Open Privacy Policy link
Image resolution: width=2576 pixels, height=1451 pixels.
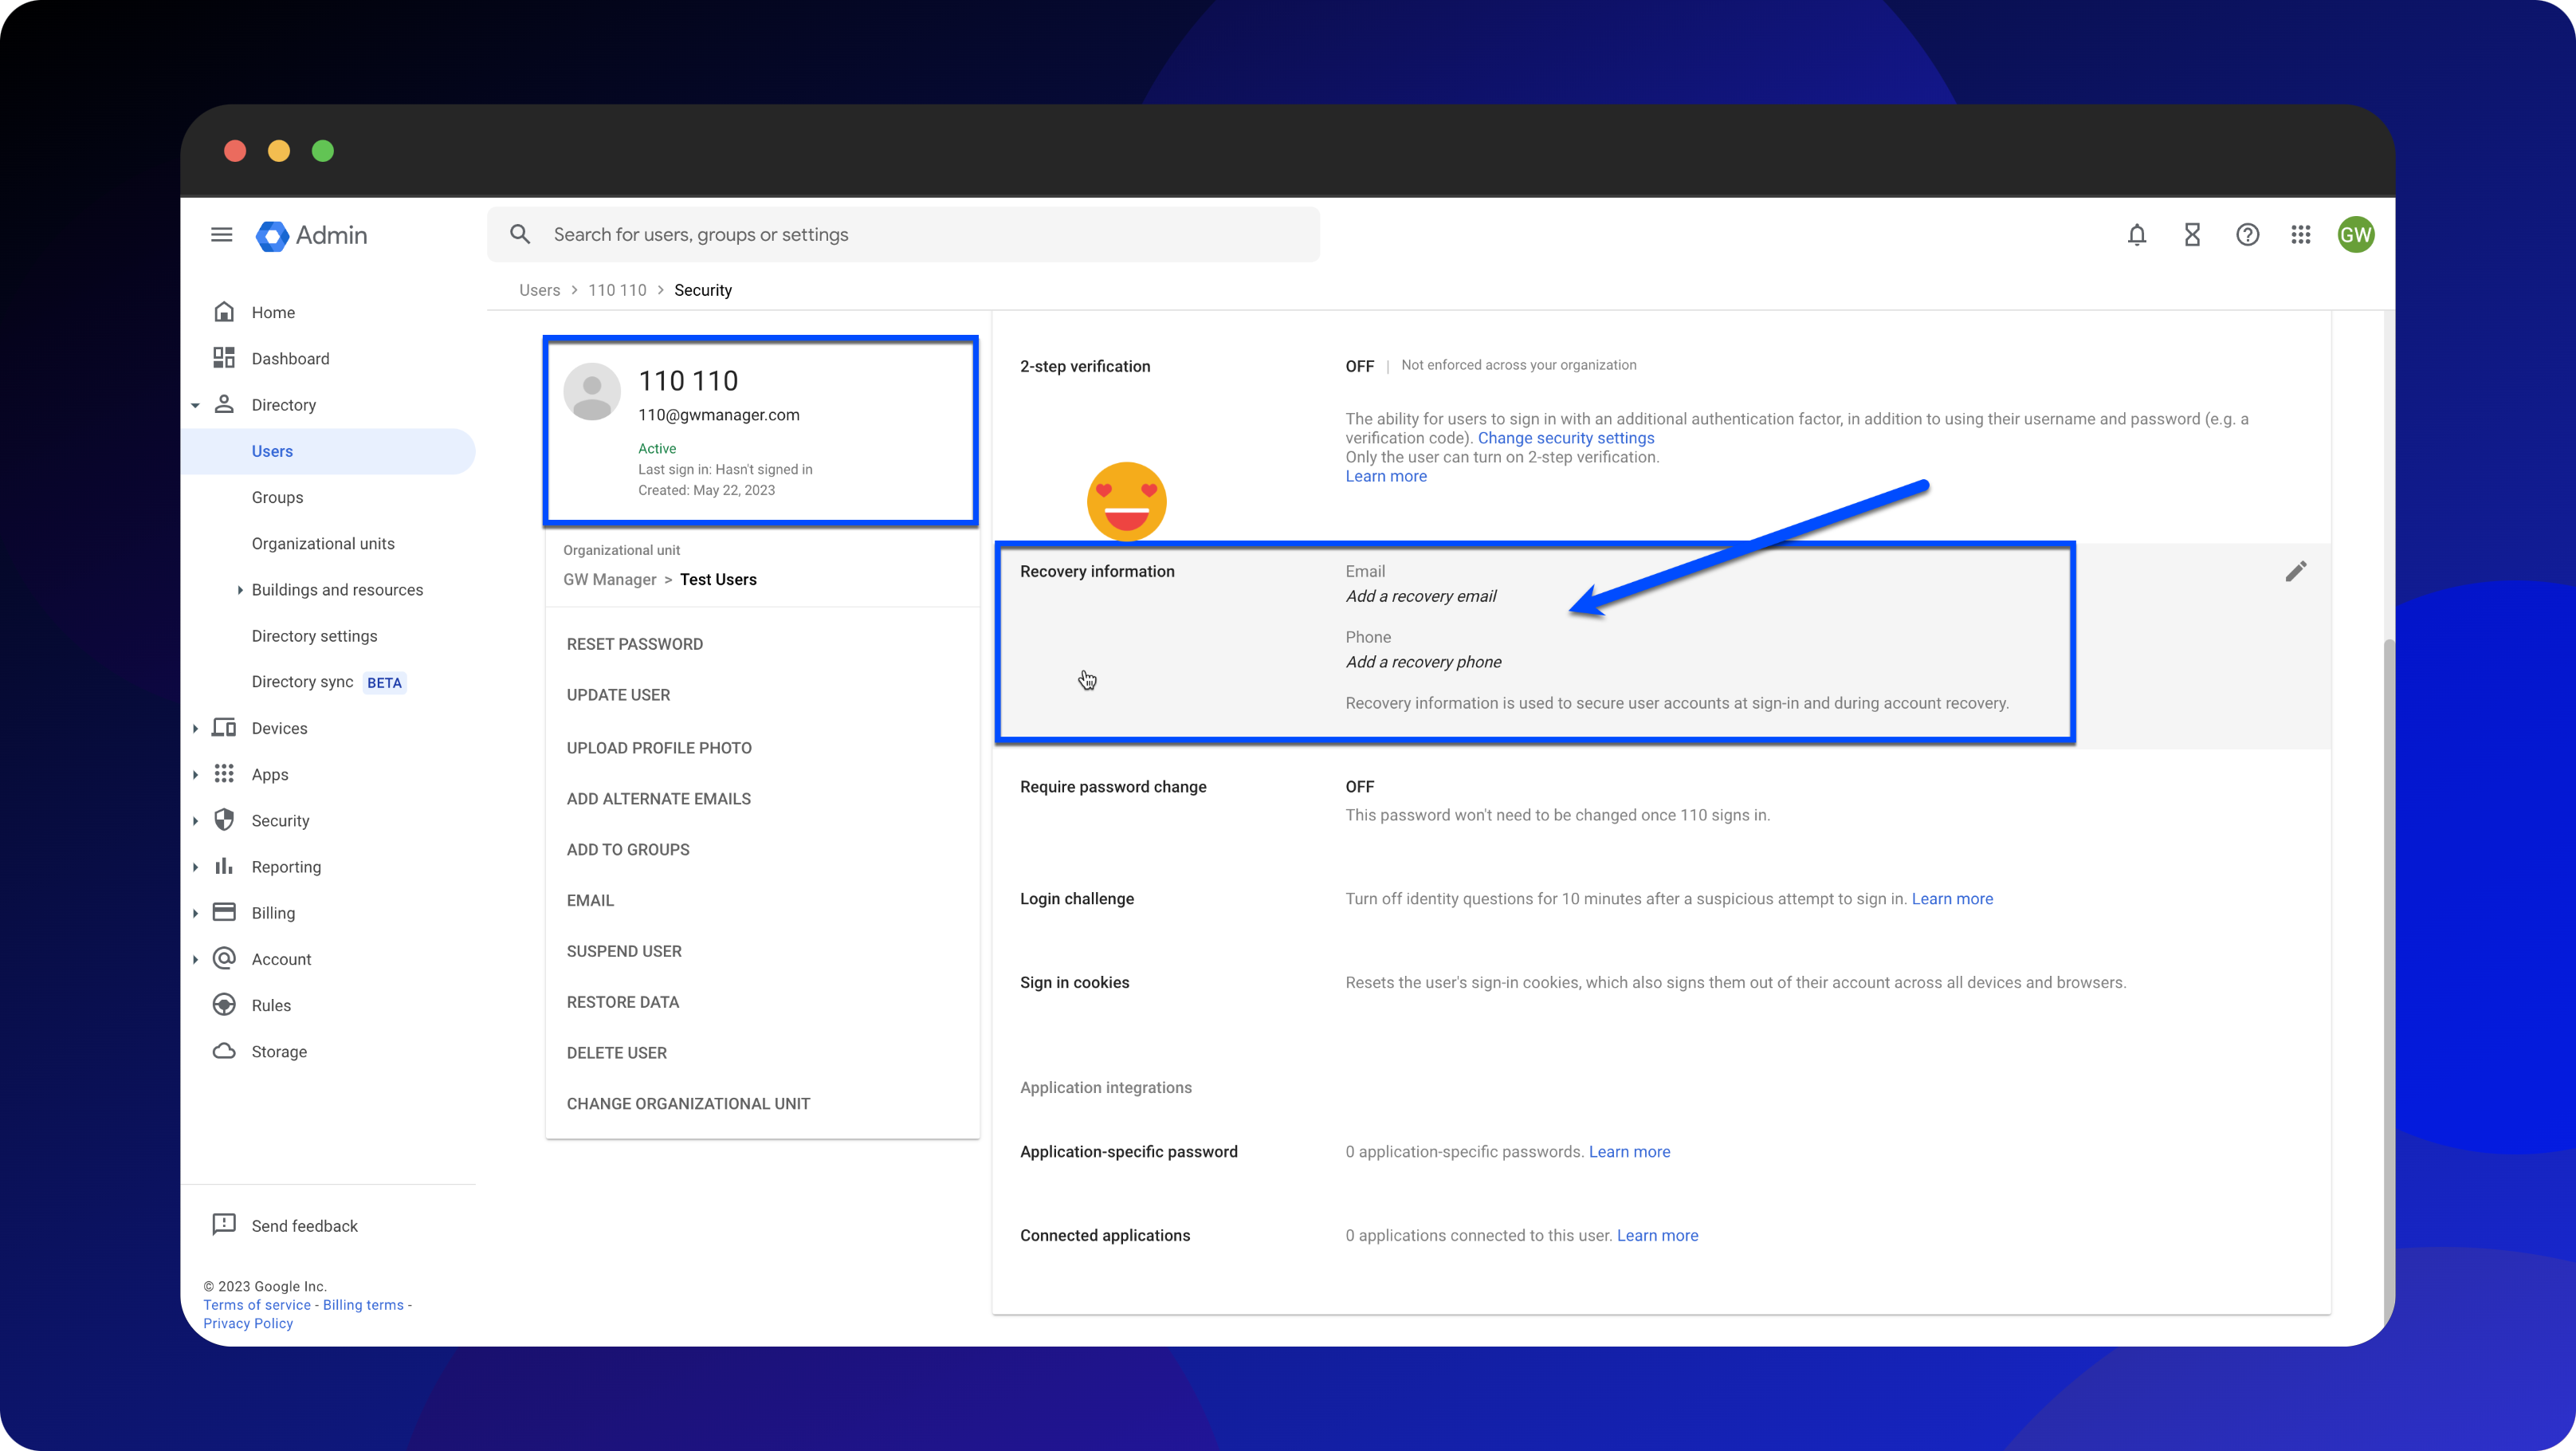pos(248,1323)
